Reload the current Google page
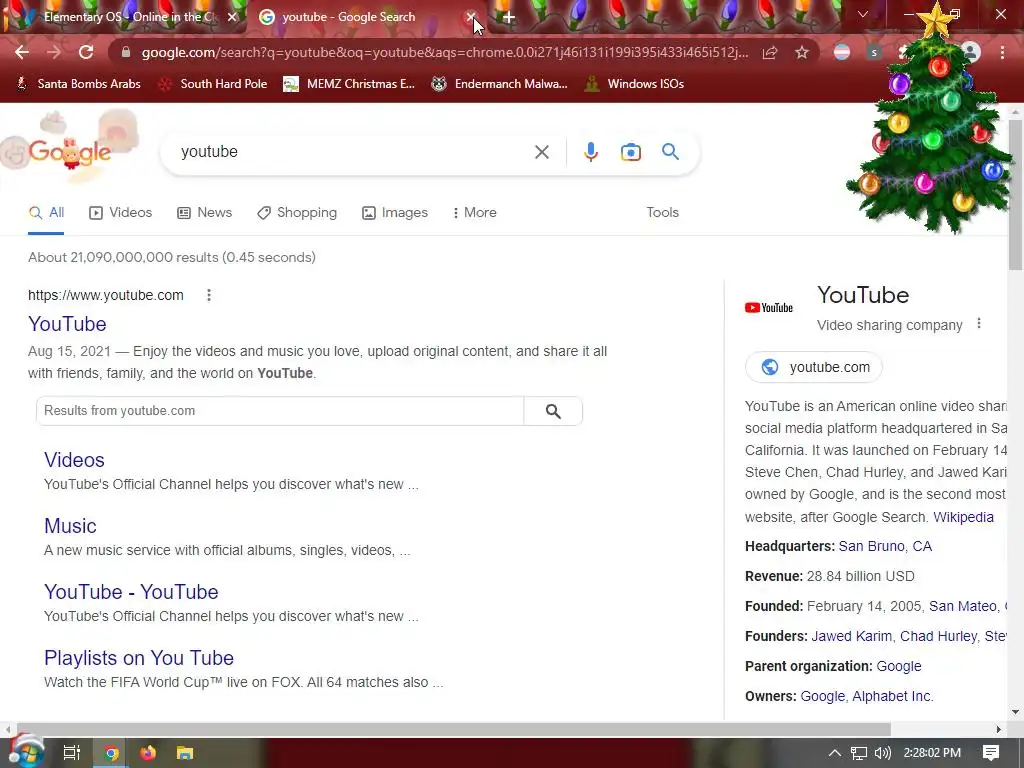 point(86,52)
